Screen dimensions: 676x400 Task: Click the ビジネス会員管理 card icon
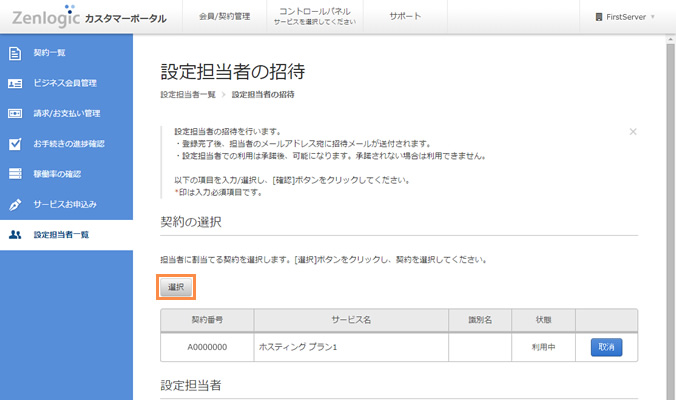(15, 83)
